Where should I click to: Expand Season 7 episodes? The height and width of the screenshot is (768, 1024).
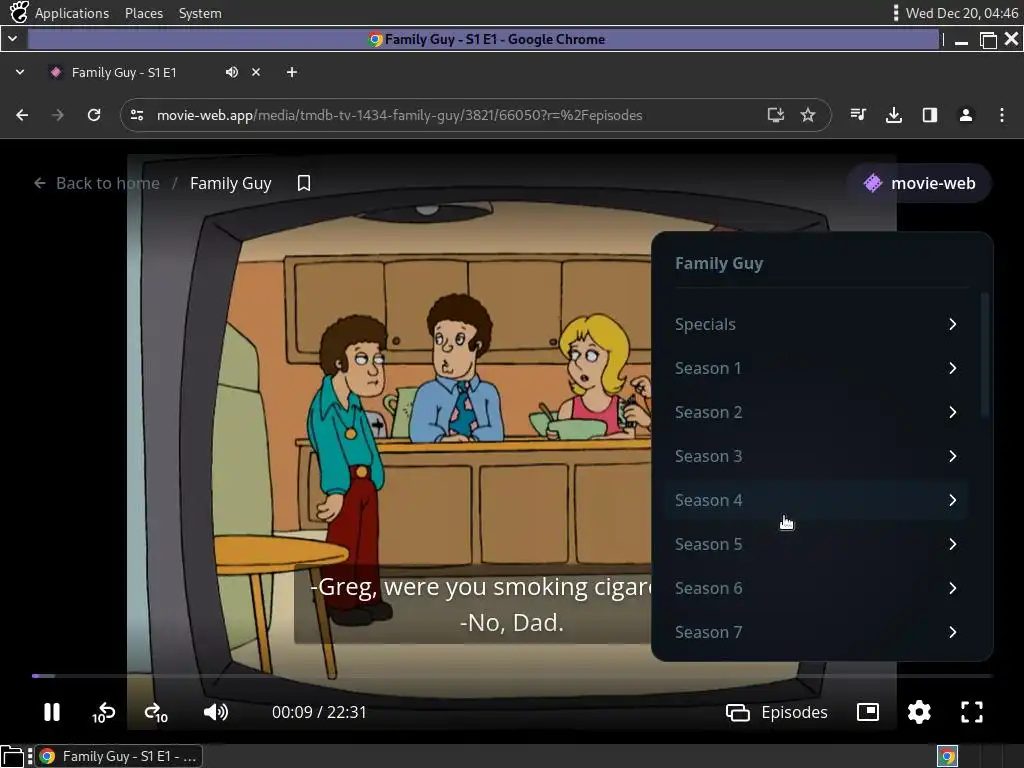tap(816, 632)
